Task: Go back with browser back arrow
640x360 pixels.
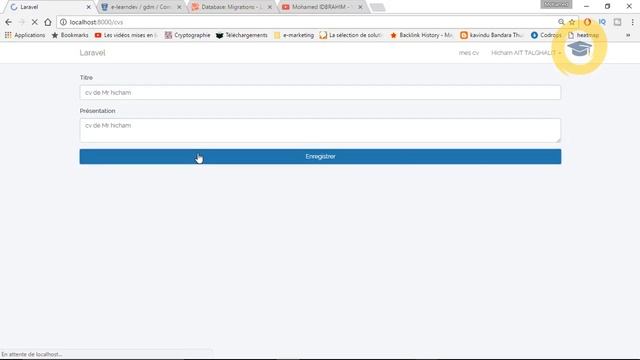Action: click(x=9, y=22)
